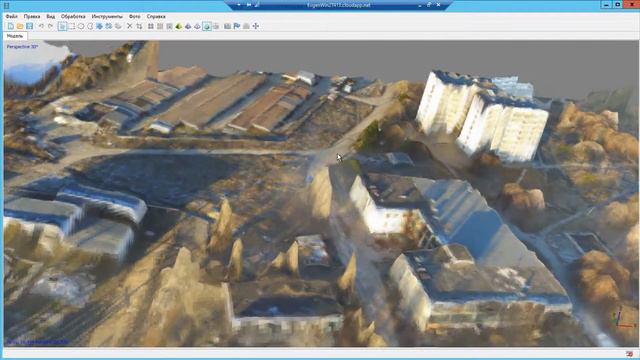Save the project with the floppy icon

(29, 26)
